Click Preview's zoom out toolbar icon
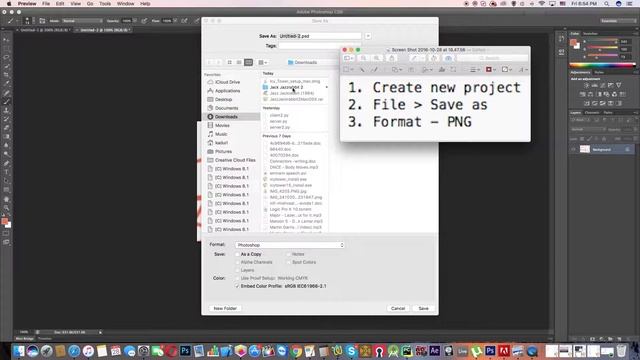The height and width of the screenshot is (360, 640). [x=363, y=58]
